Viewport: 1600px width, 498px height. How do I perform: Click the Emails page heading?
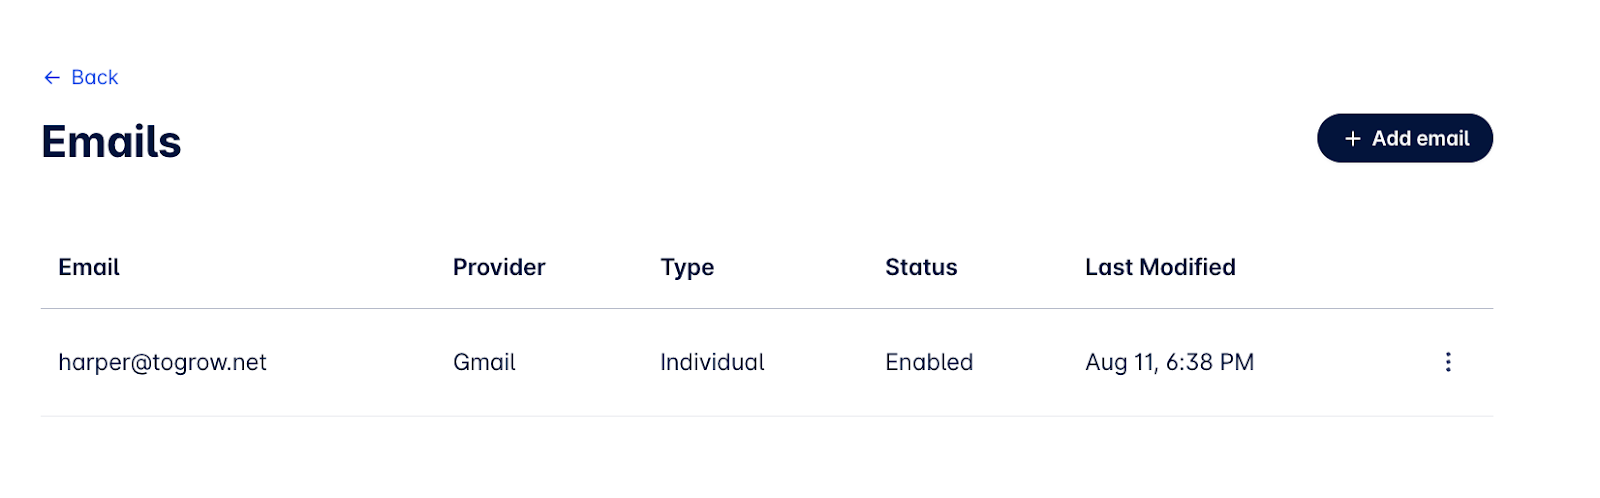(x=111, y=142)
